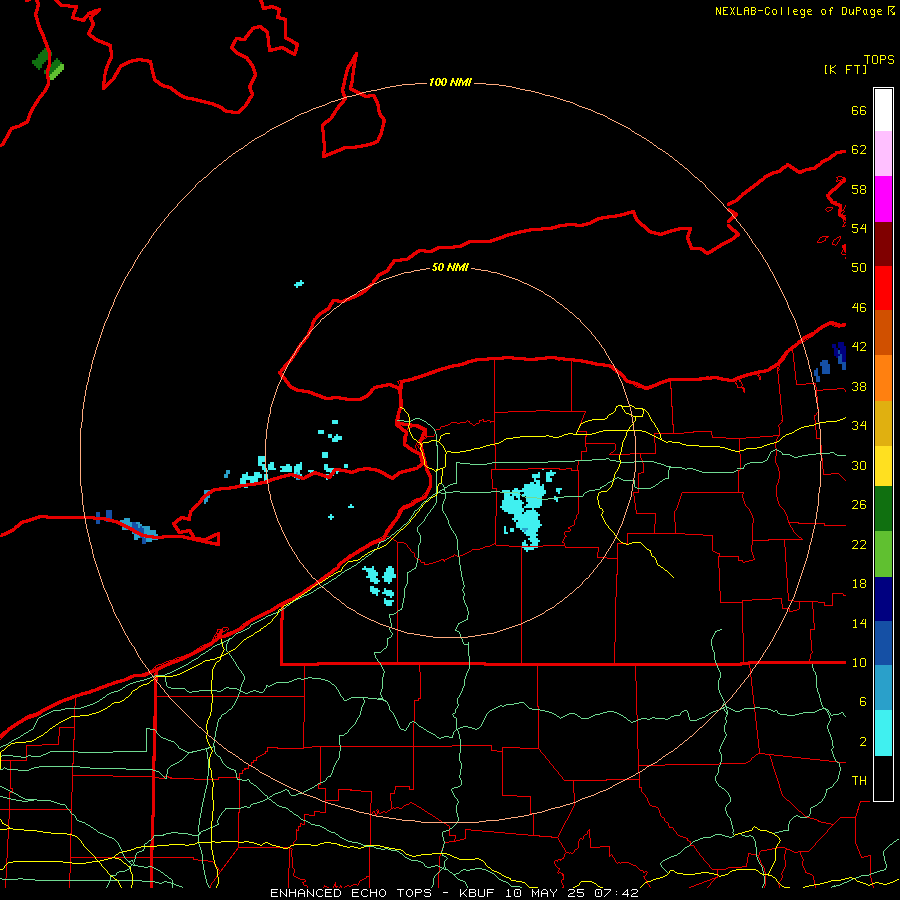Screen dimensions: 900x900
Task: Click the 50 NMI range ring label
Action: pos(450,267)
